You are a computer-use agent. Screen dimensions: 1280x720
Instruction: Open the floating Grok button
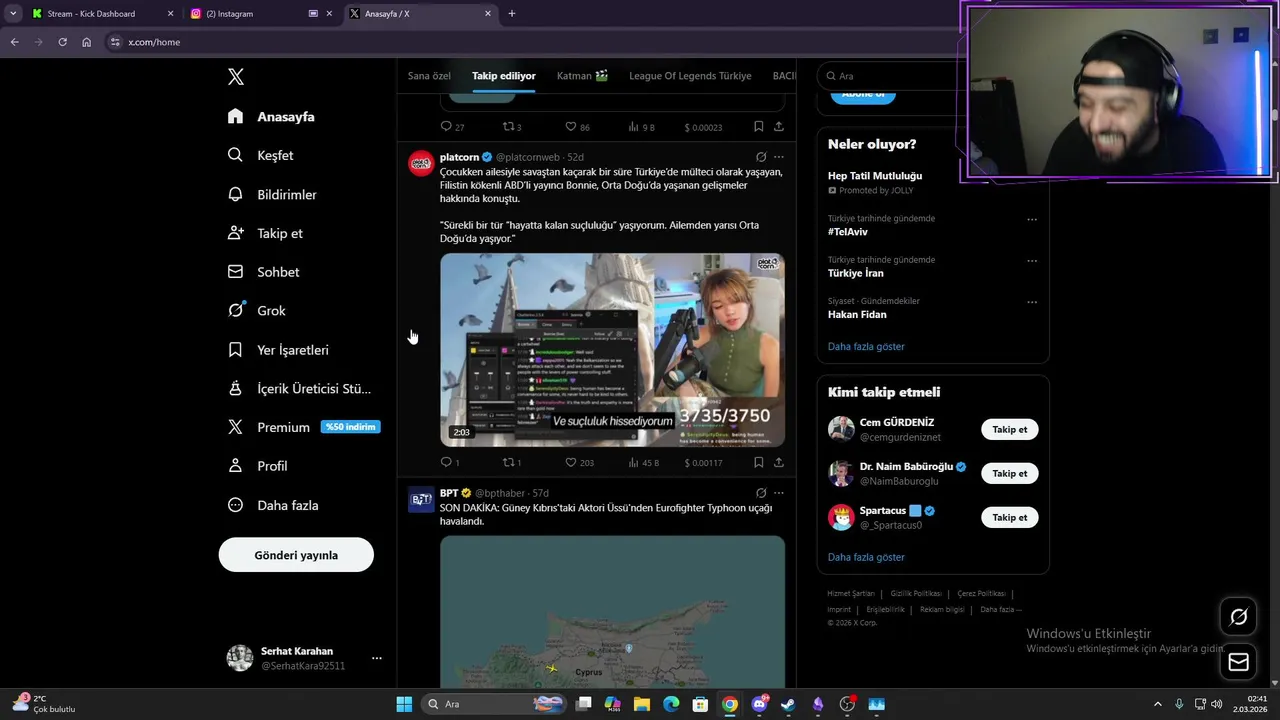click(1238, 617)
